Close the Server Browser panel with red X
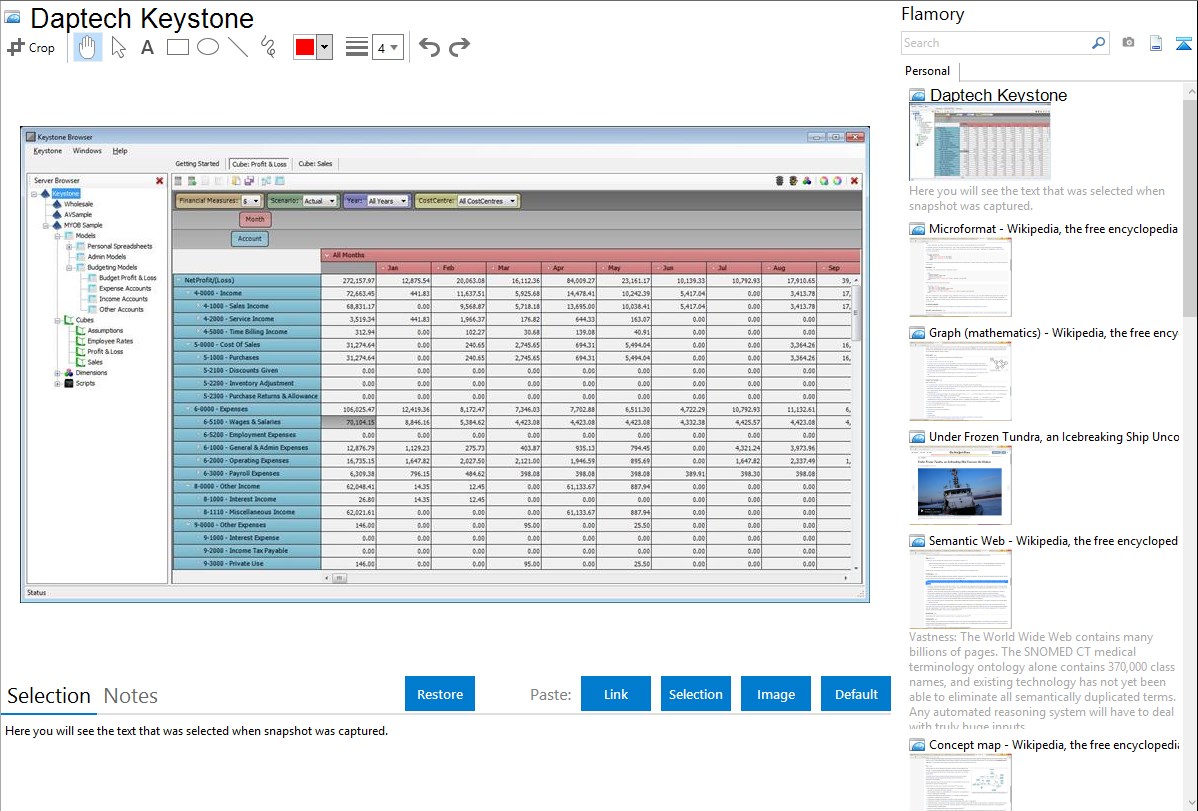The height and width of the screenshot is (811, 1198). tap(160, 181)
